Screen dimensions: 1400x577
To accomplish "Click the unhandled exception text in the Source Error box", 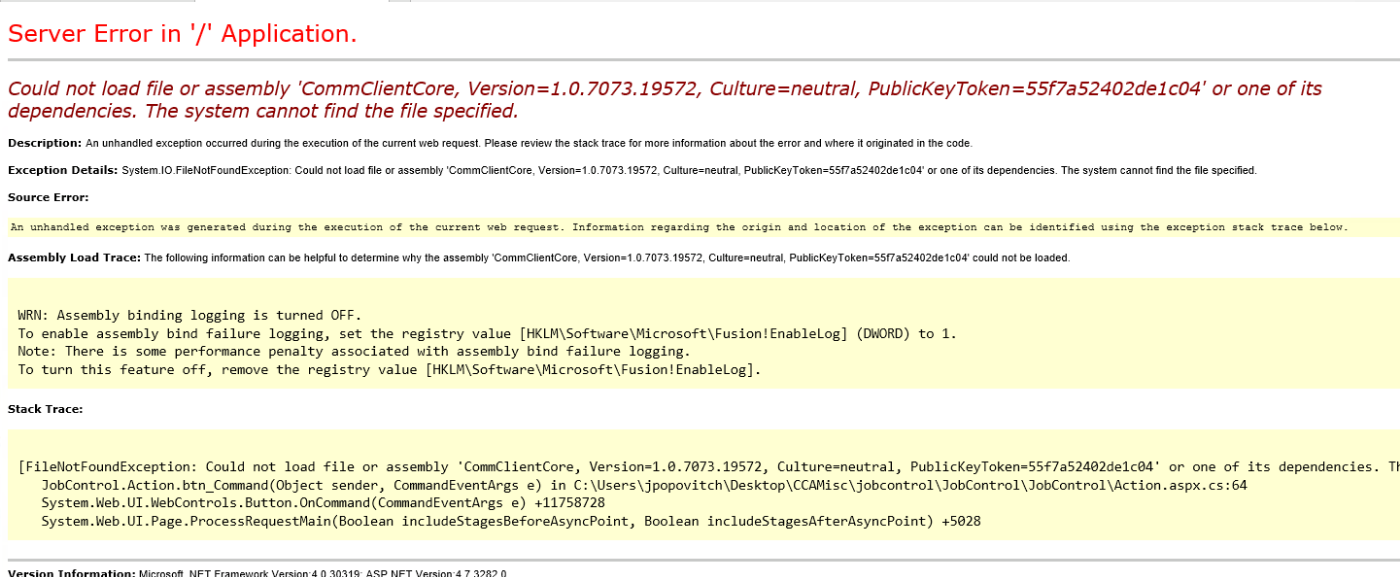I will 678,227.
